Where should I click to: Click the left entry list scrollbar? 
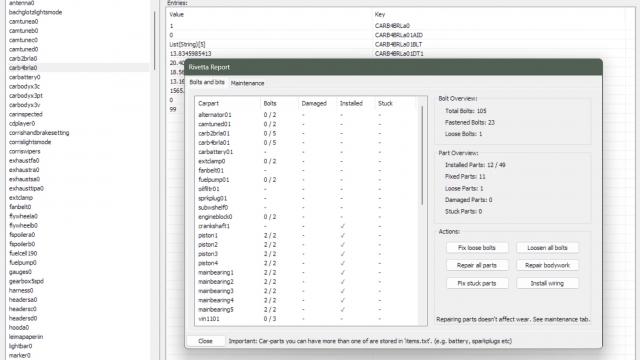(x=154, y=41)
